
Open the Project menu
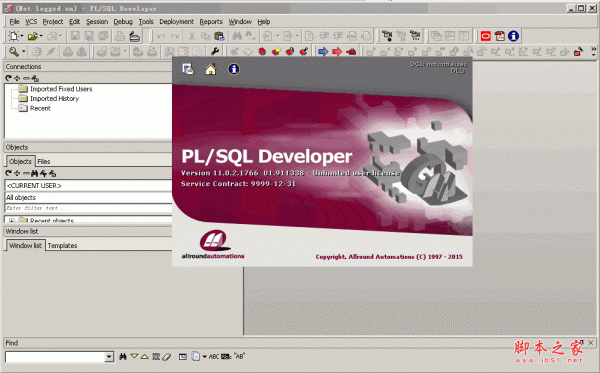pyautogui.click(x=53, y=21)
